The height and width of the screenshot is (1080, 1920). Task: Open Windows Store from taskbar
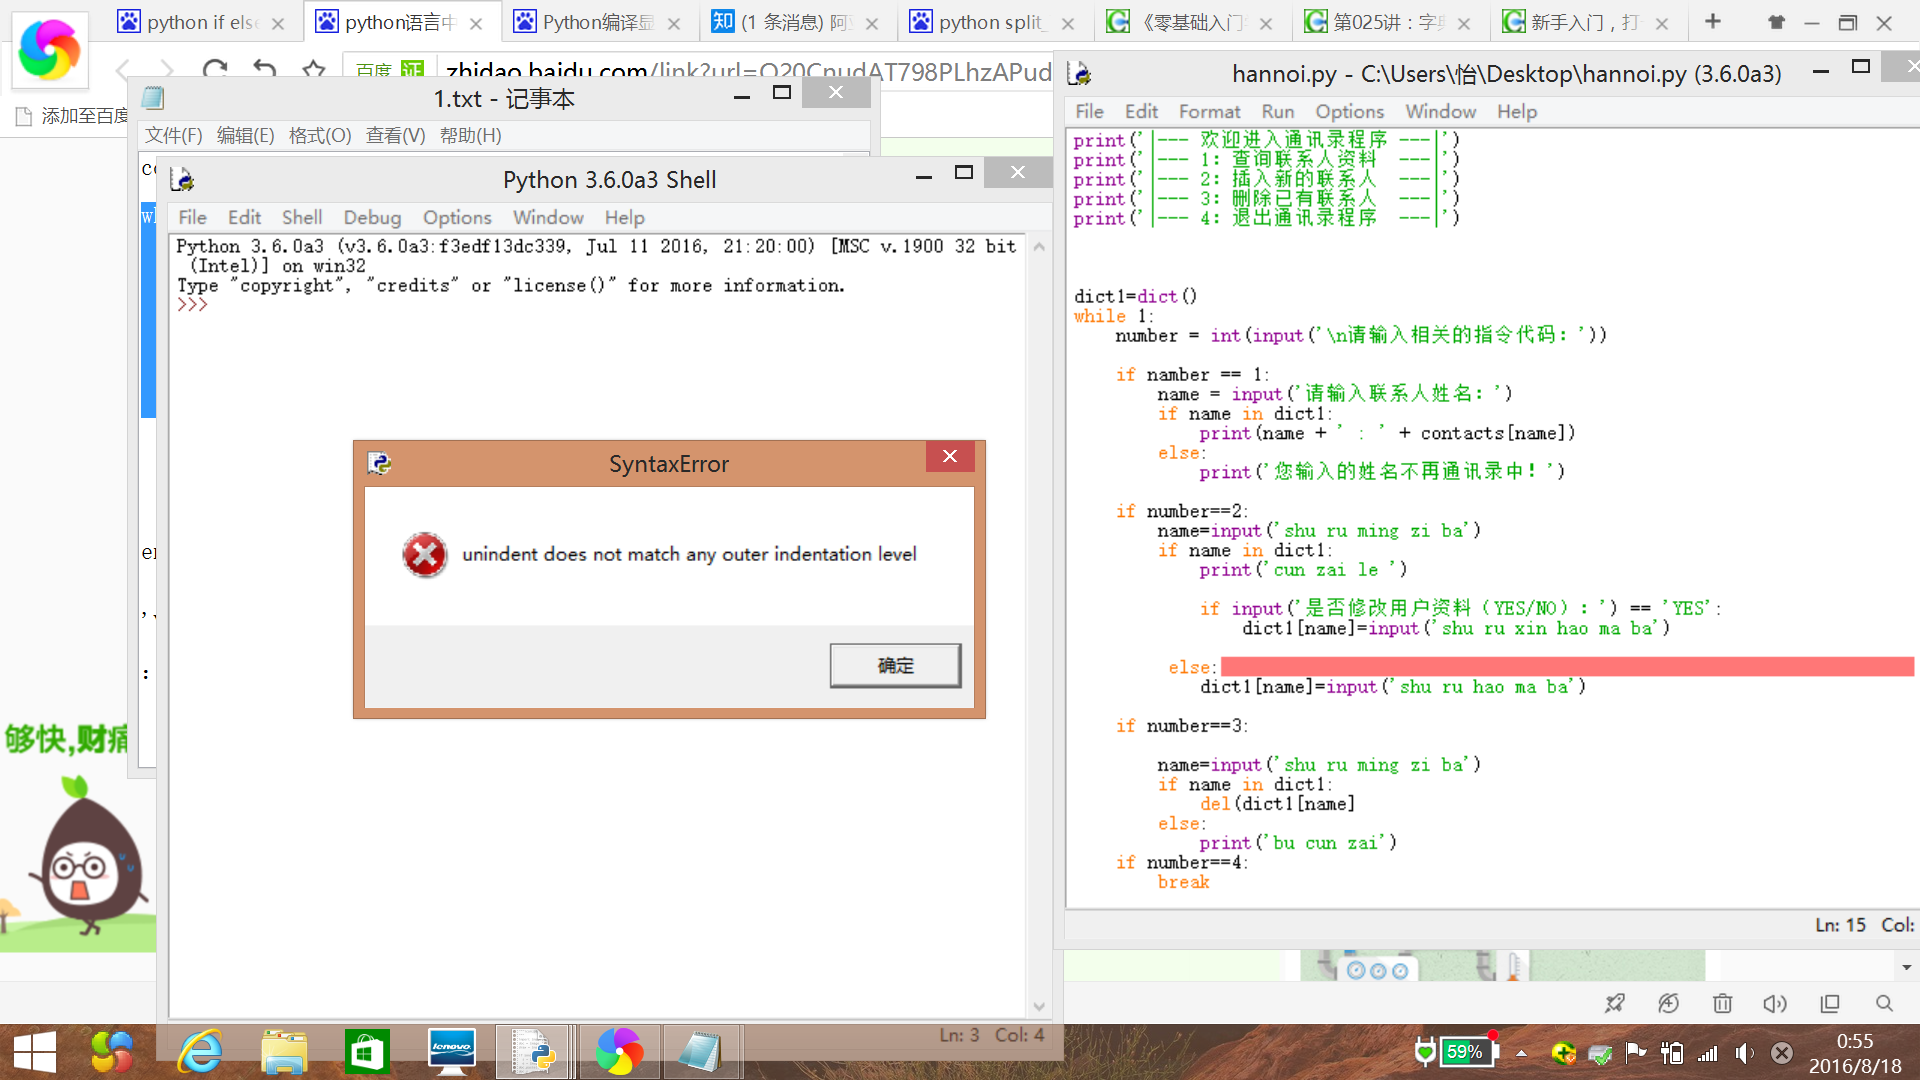(367, 1052)
